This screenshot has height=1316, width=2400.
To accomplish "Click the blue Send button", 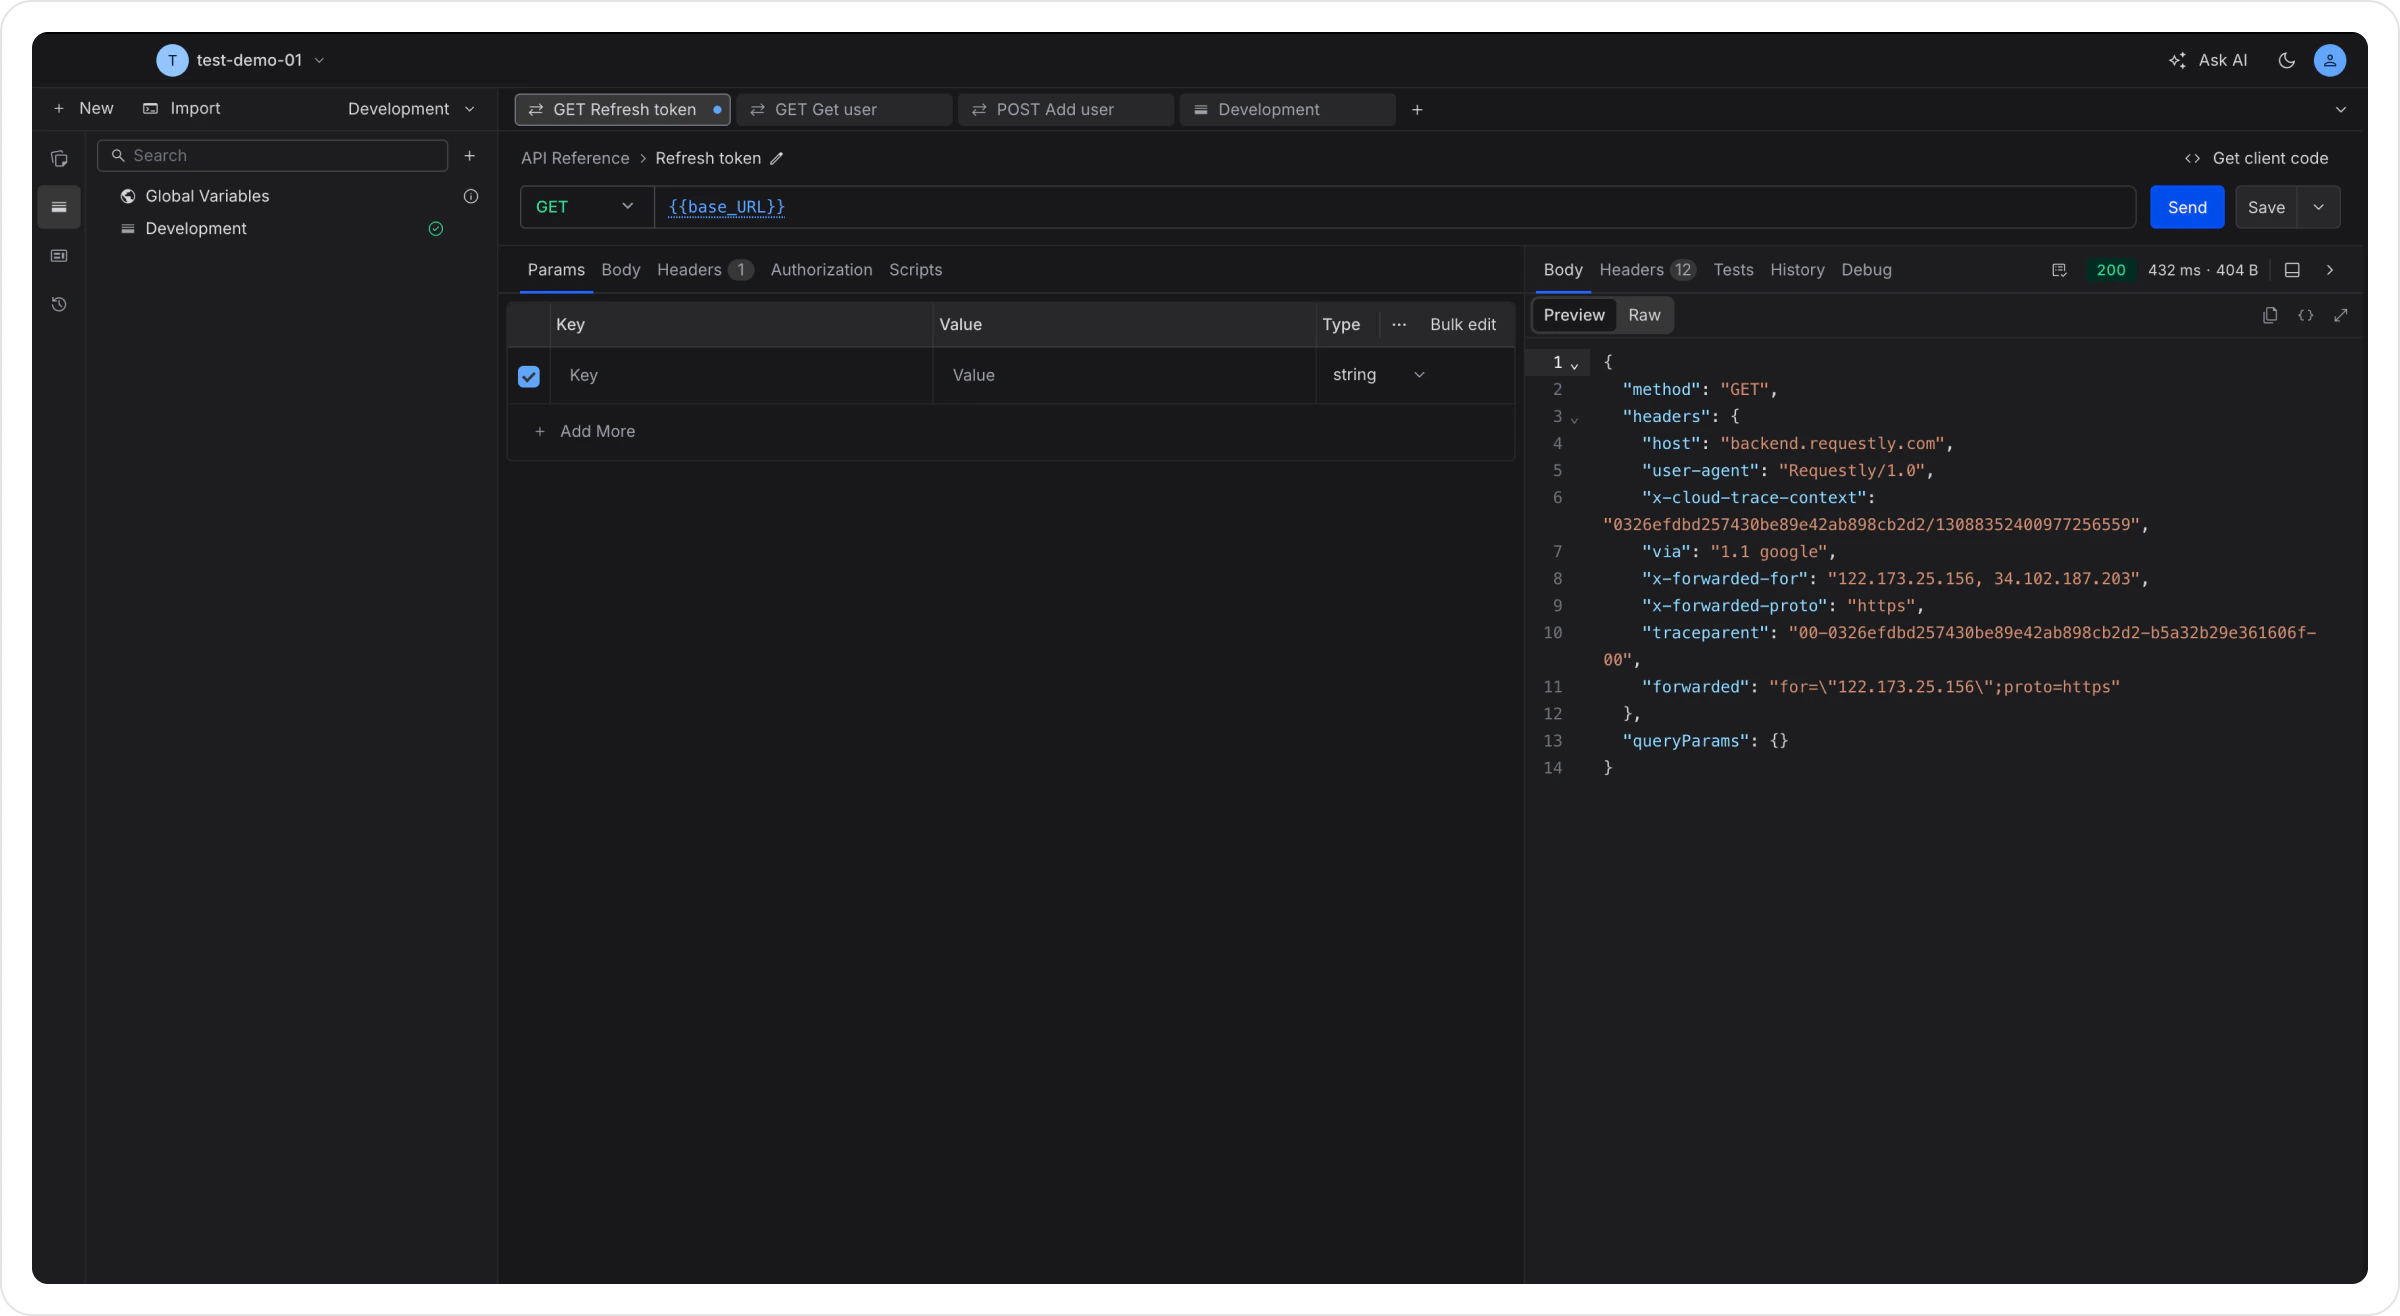I will [2187, 207].
